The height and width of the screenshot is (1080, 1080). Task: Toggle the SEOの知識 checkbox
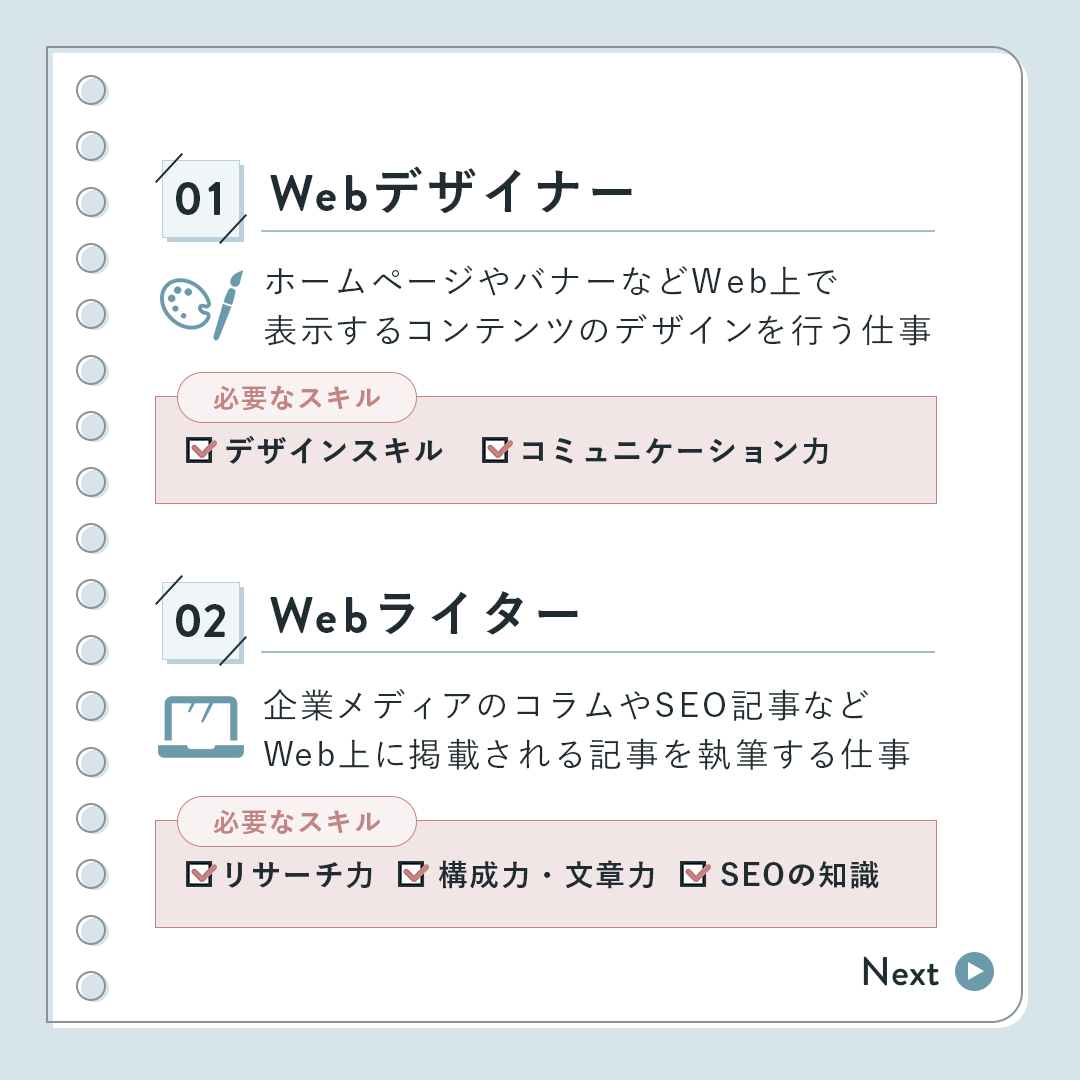coord(694,874)
